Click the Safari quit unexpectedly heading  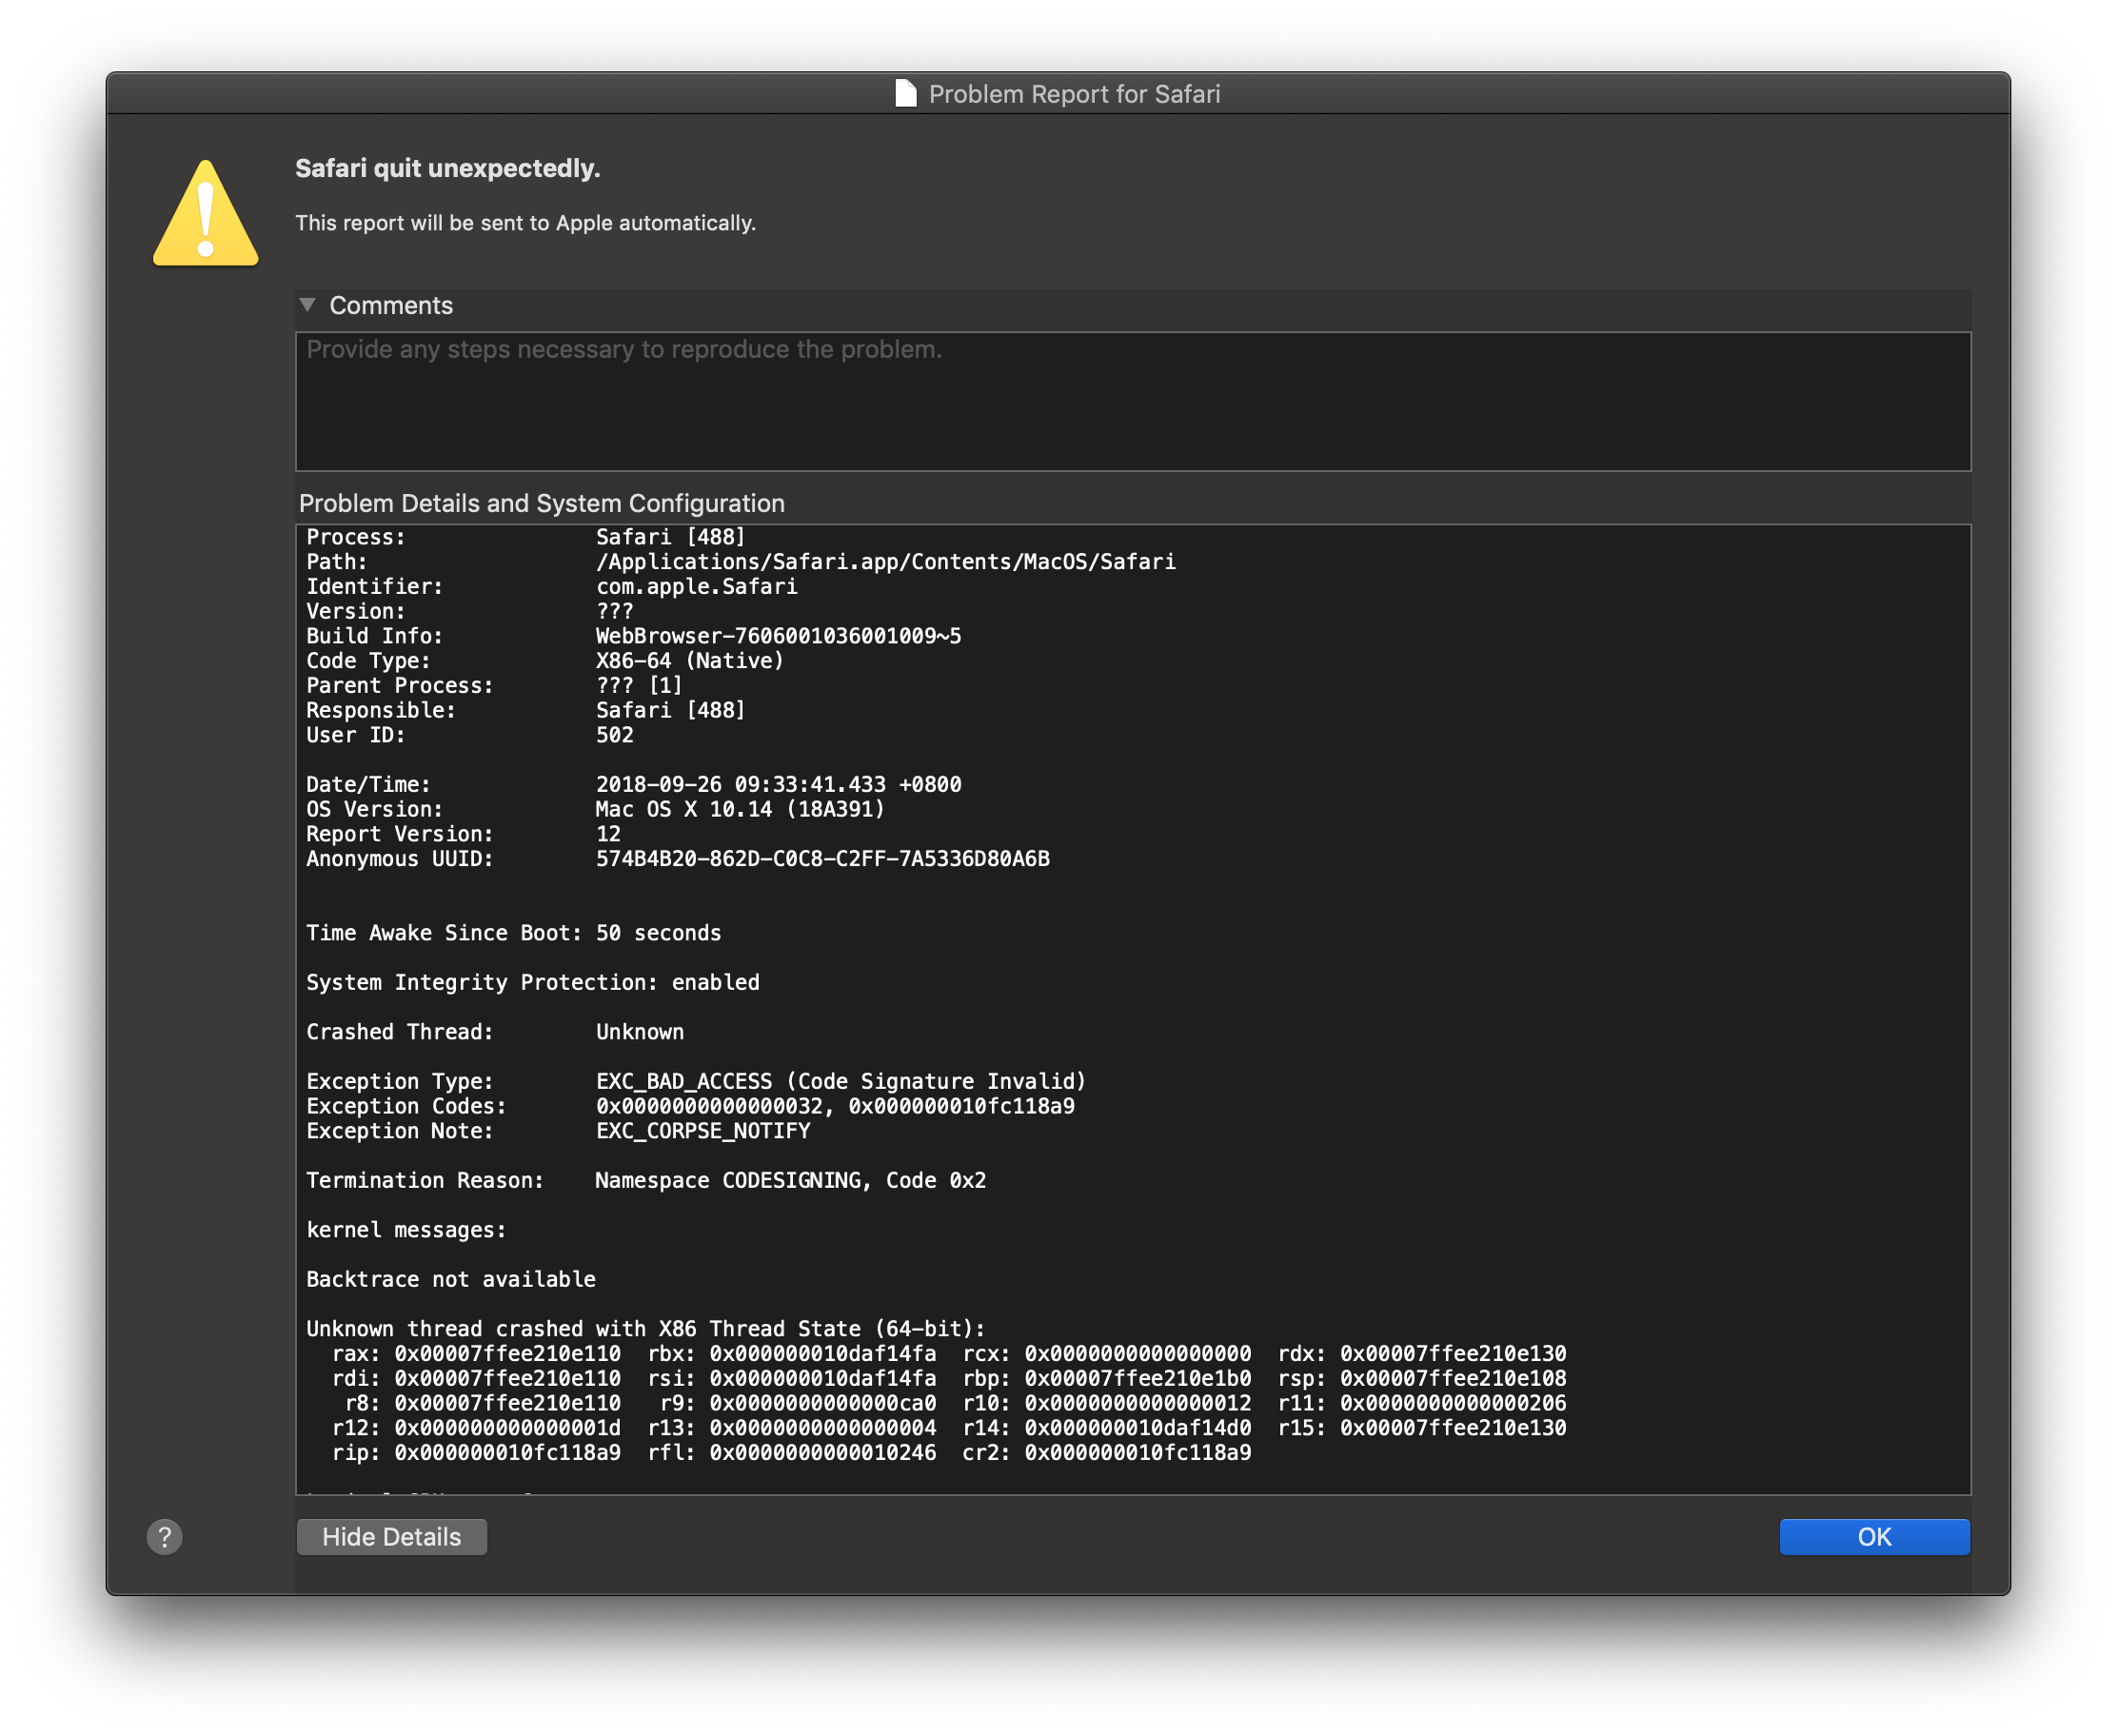[447, 168]
